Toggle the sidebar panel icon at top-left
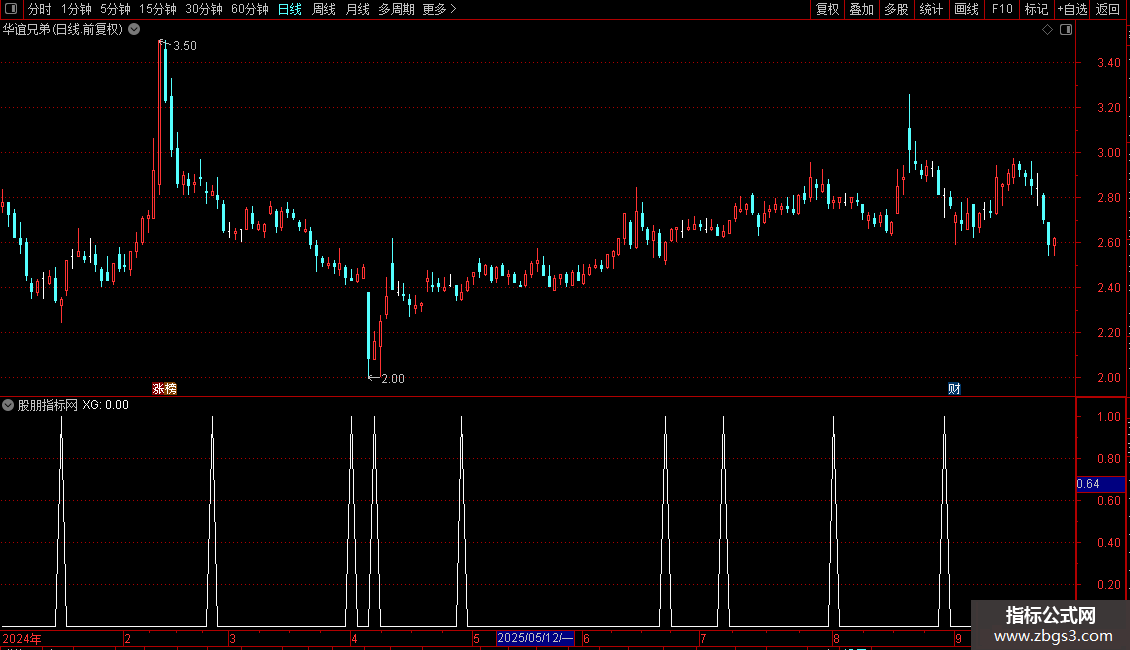1130x650 pixels. click(11, 9)
